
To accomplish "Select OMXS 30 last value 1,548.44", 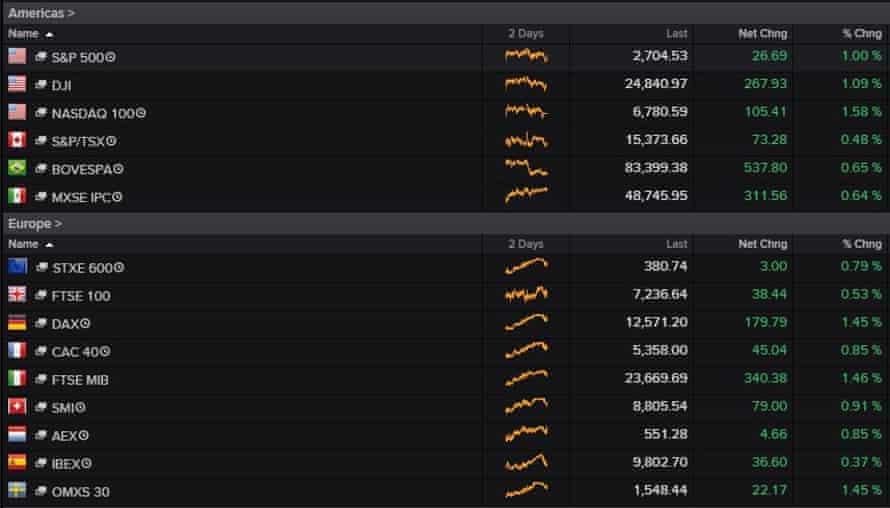I will (660, 490).
